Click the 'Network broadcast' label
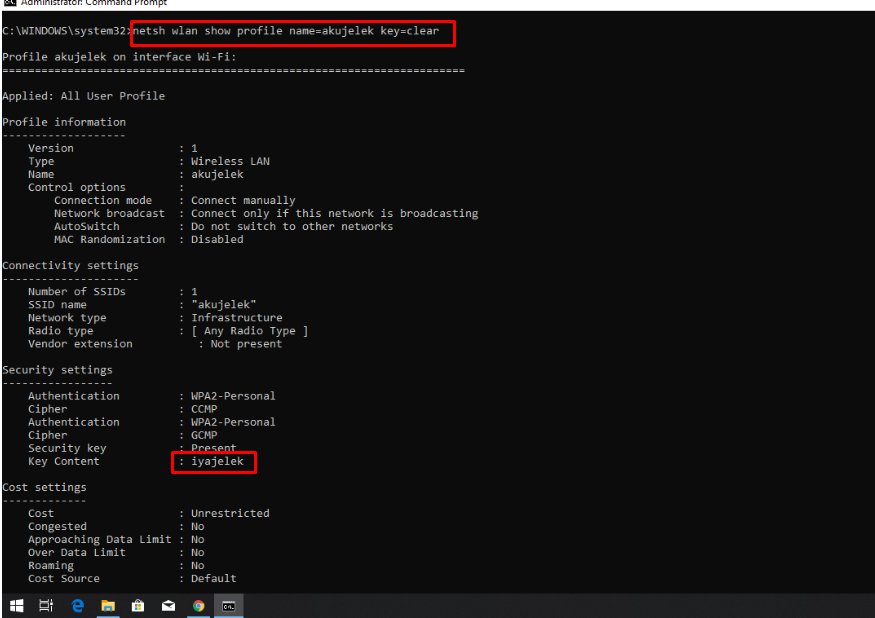This screenshot has height=618, width=875. (109, 213)
